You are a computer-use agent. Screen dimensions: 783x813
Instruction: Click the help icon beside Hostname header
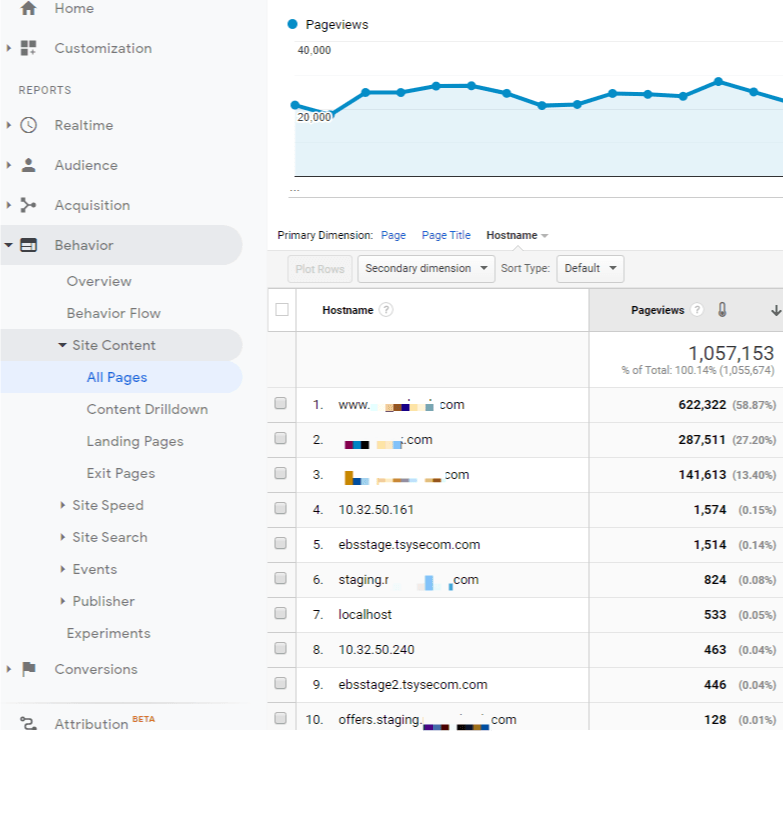point(386,310)
